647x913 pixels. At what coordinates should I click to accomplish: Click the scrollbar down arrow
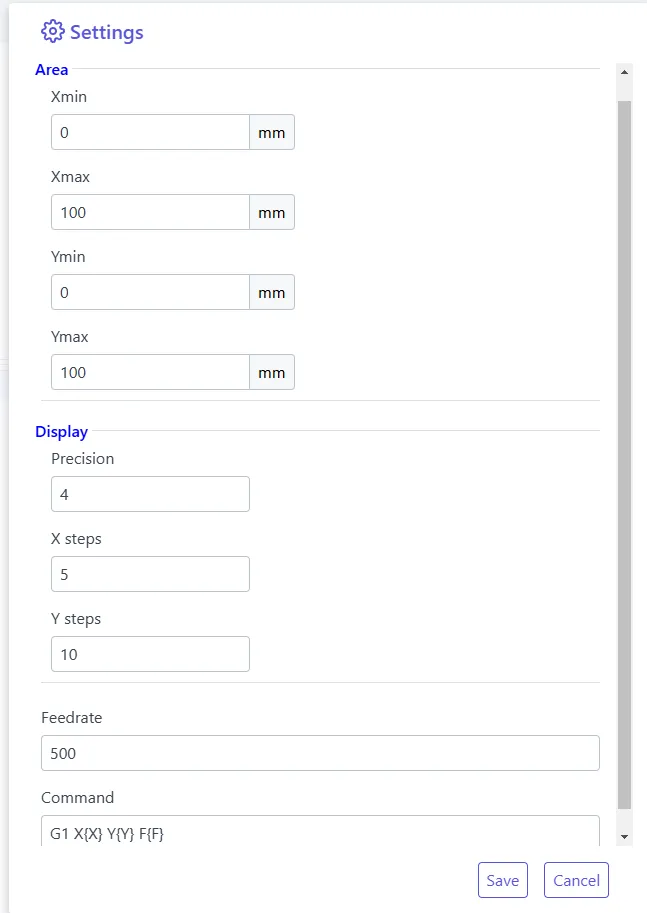(x=625, y=836)
